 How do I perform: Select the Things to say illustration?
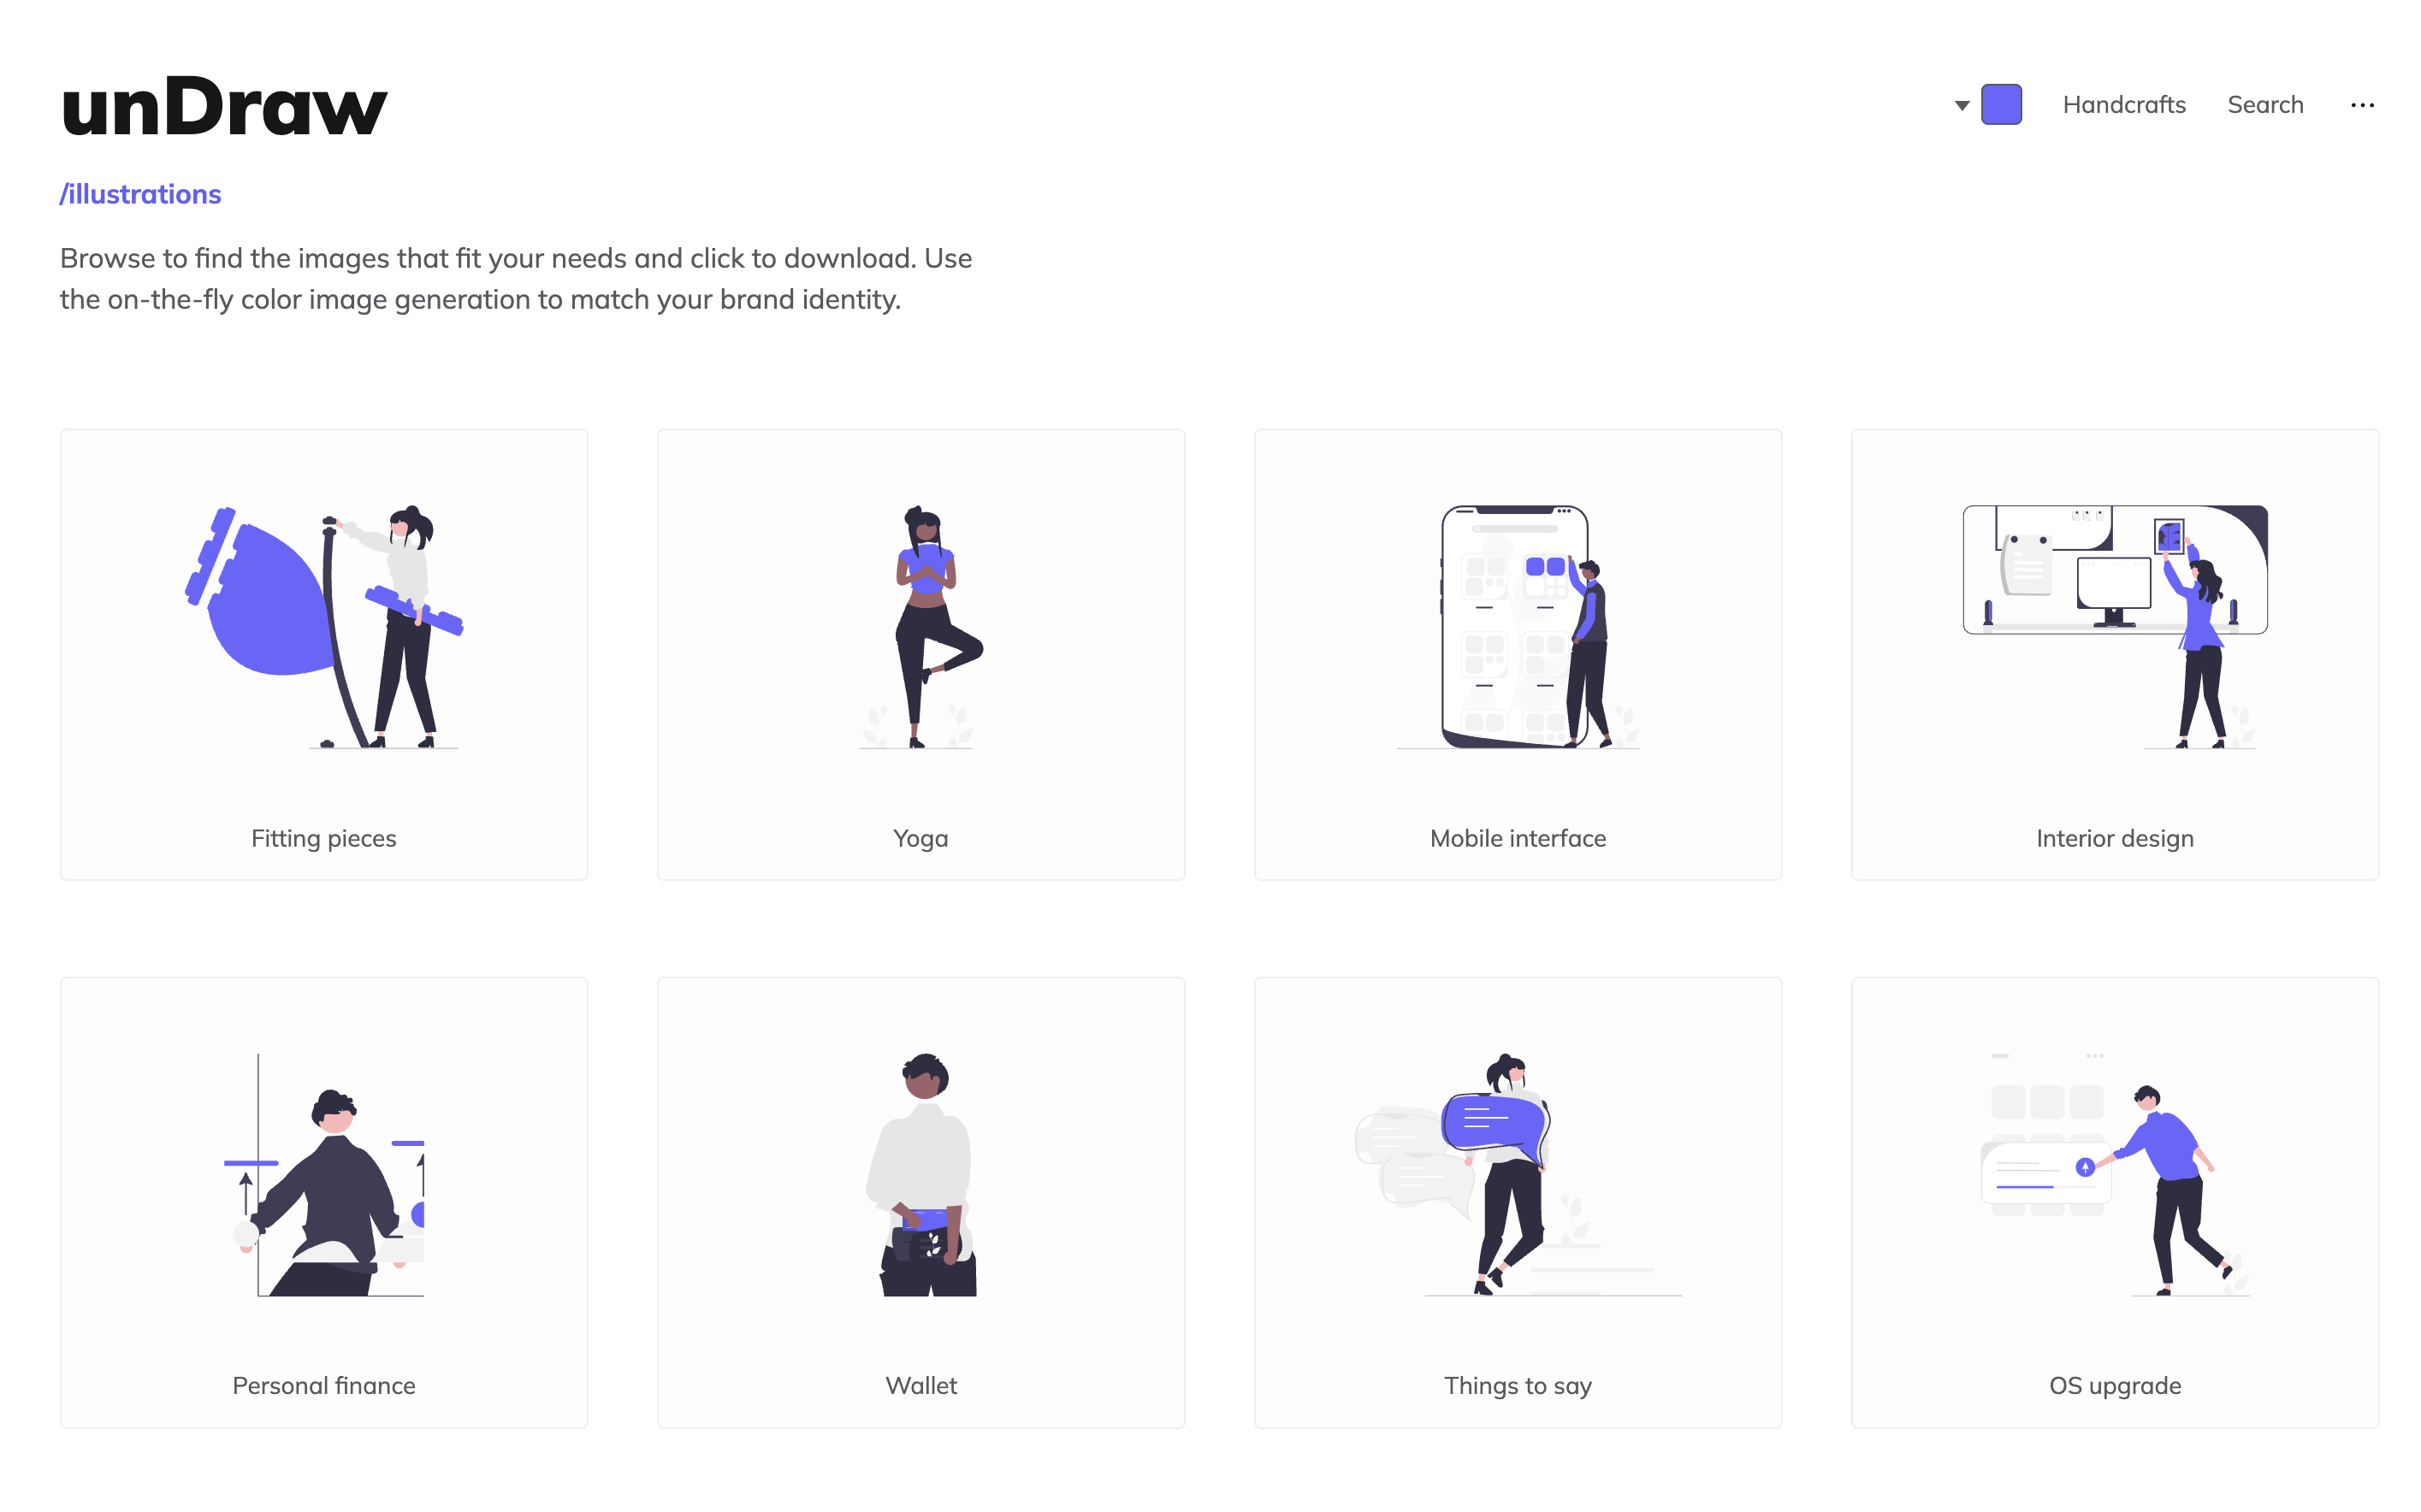tap(1518, 1175)
